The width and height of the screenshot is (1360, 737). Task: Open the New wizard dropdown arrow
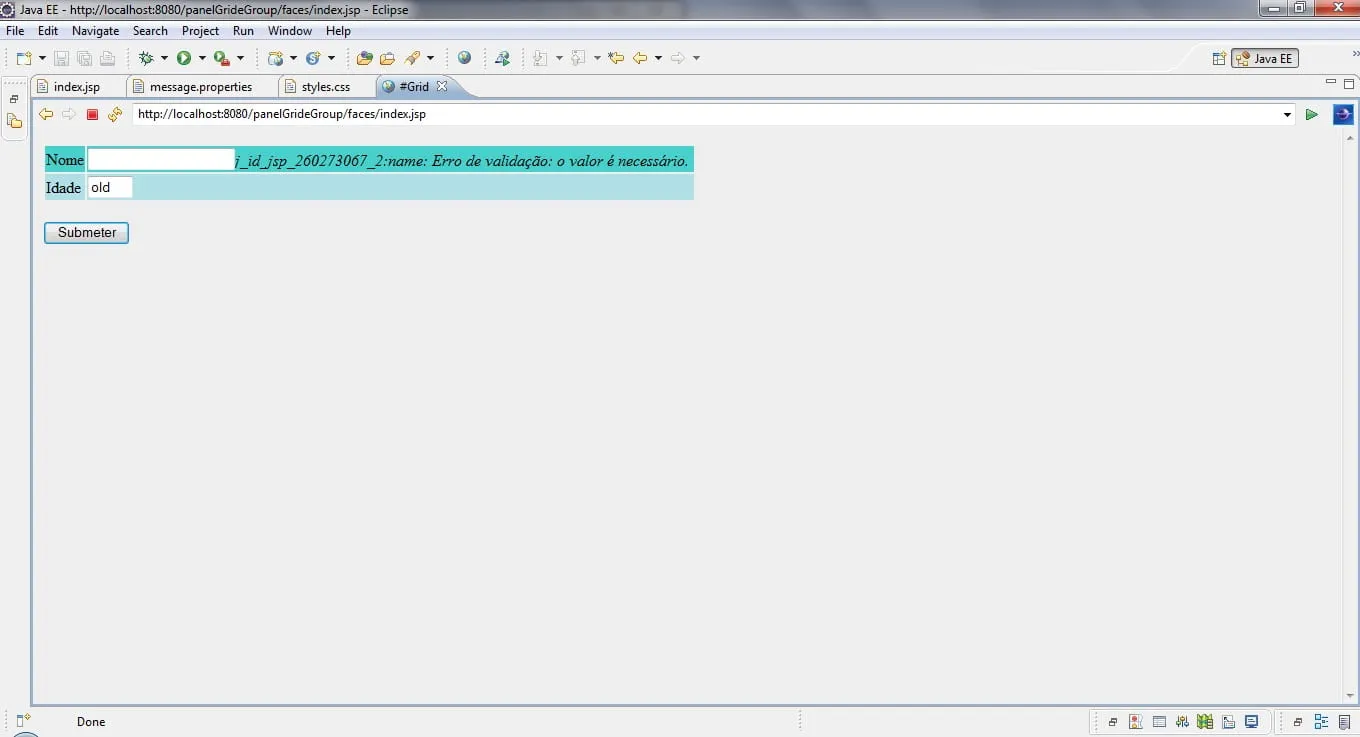tap(42, 58)
